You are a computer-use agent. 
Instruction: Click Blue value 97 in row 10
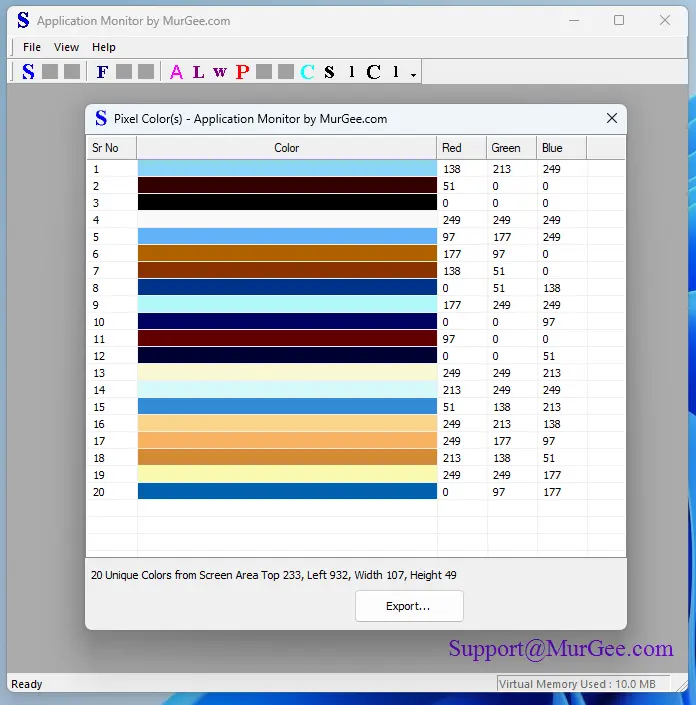click(x=549, y=322)
